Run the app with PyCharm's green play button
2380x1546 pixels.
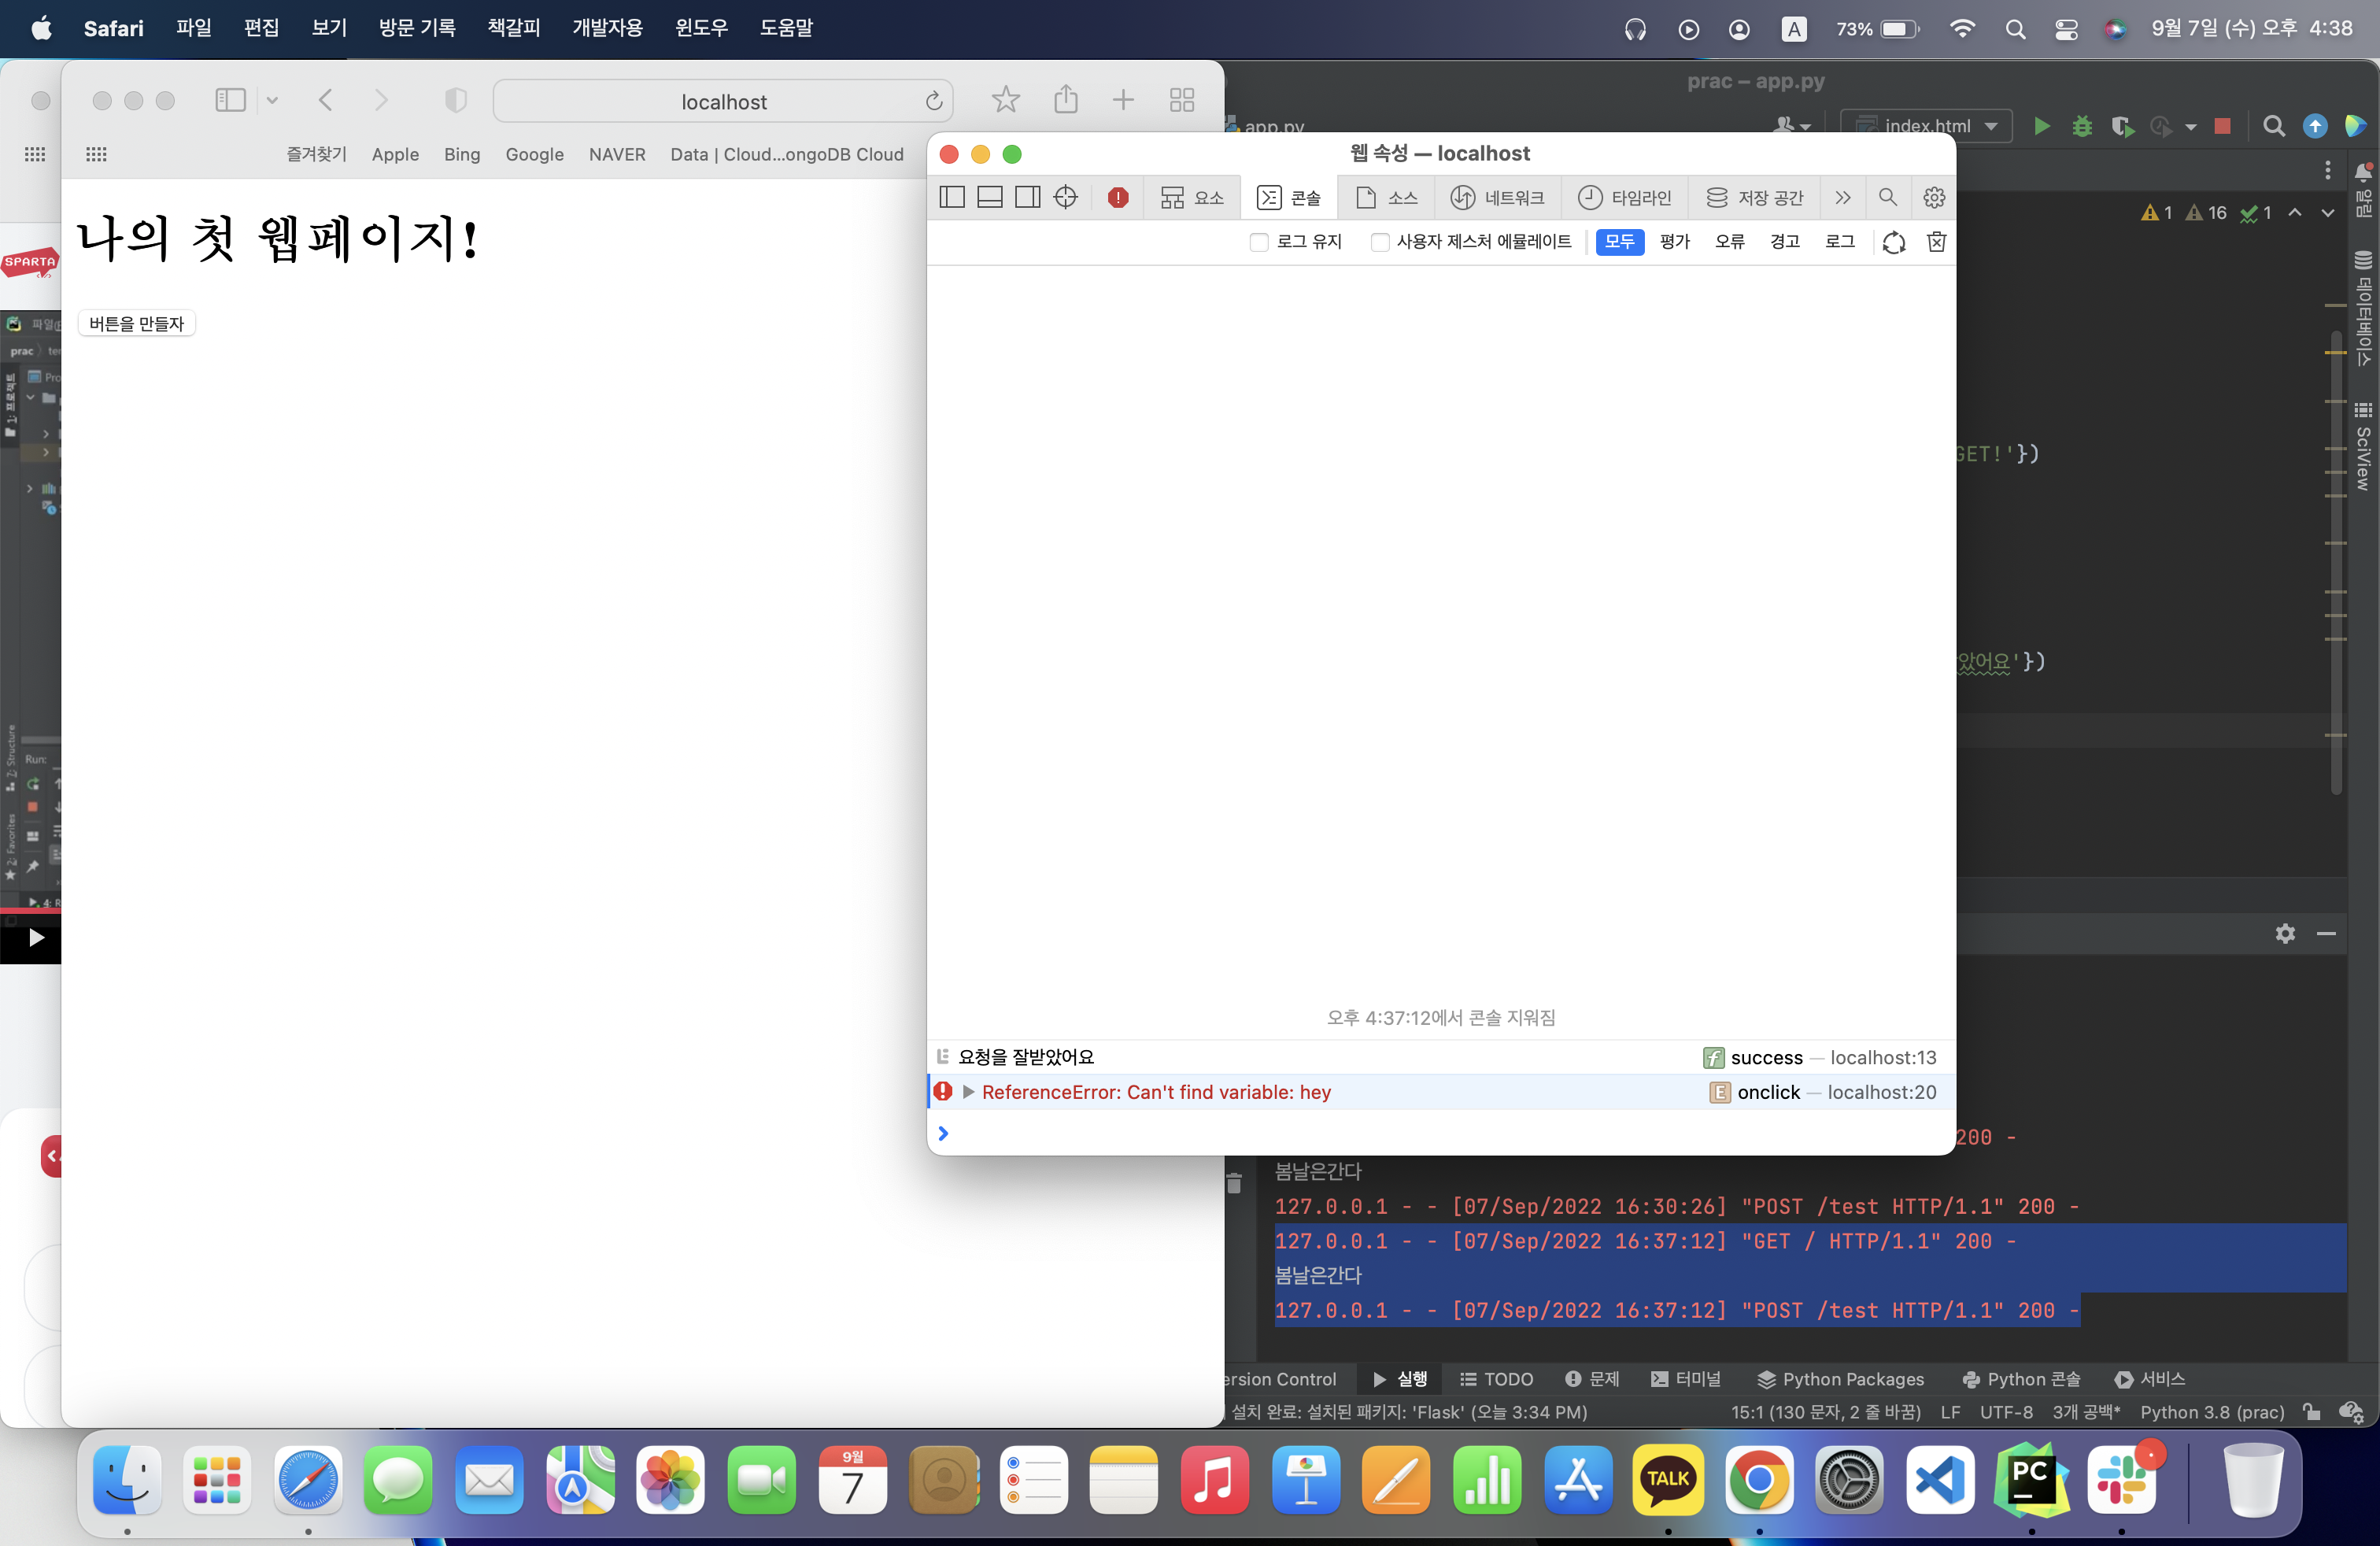[2042, 126]
